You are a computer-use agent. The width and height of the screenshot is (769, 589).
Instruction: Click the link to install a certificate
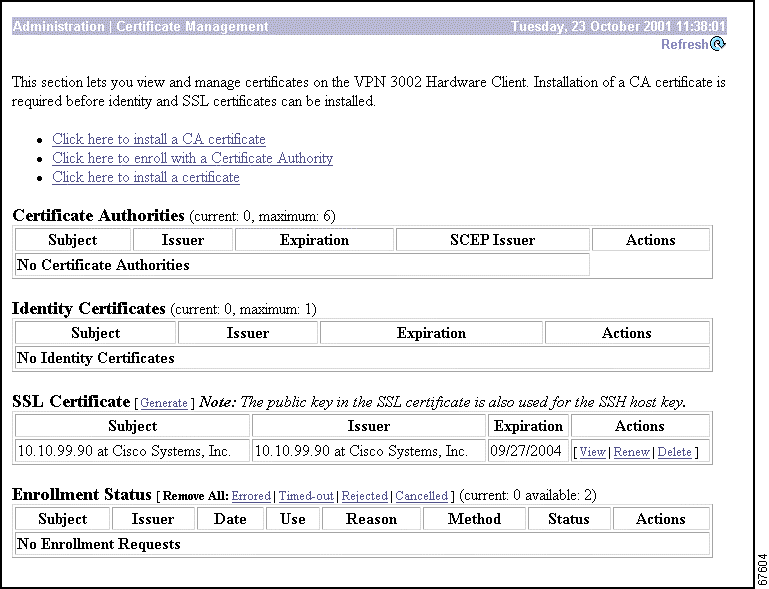tap(146, 178)
